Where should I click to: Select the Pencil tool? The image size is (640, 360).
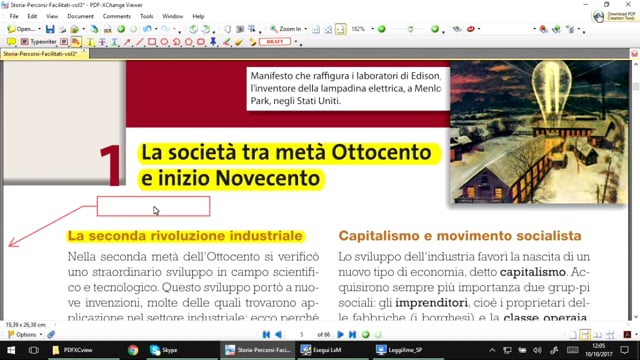[227, 42]
